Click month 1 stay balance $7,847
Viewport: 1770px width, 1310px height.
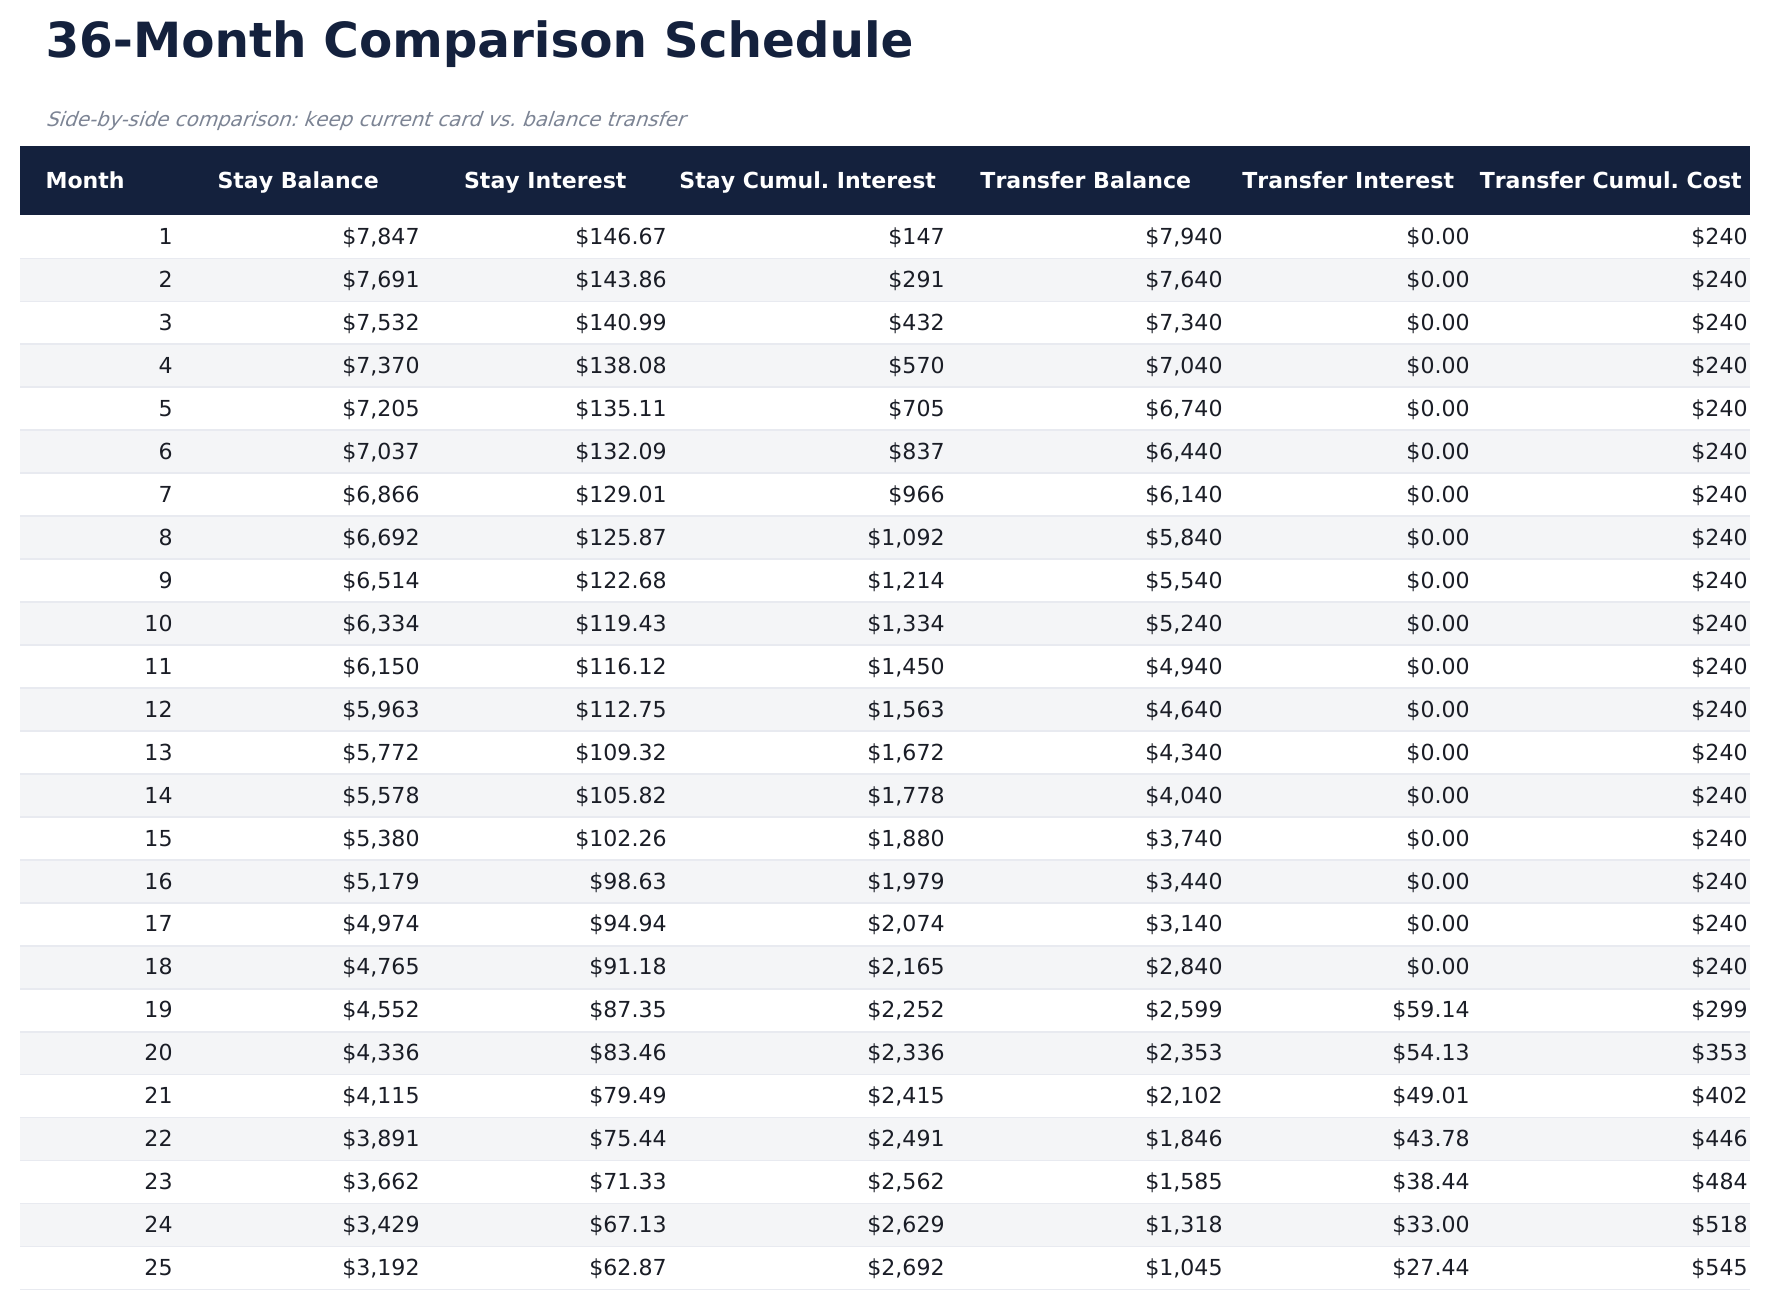click(x=381, y=237)
